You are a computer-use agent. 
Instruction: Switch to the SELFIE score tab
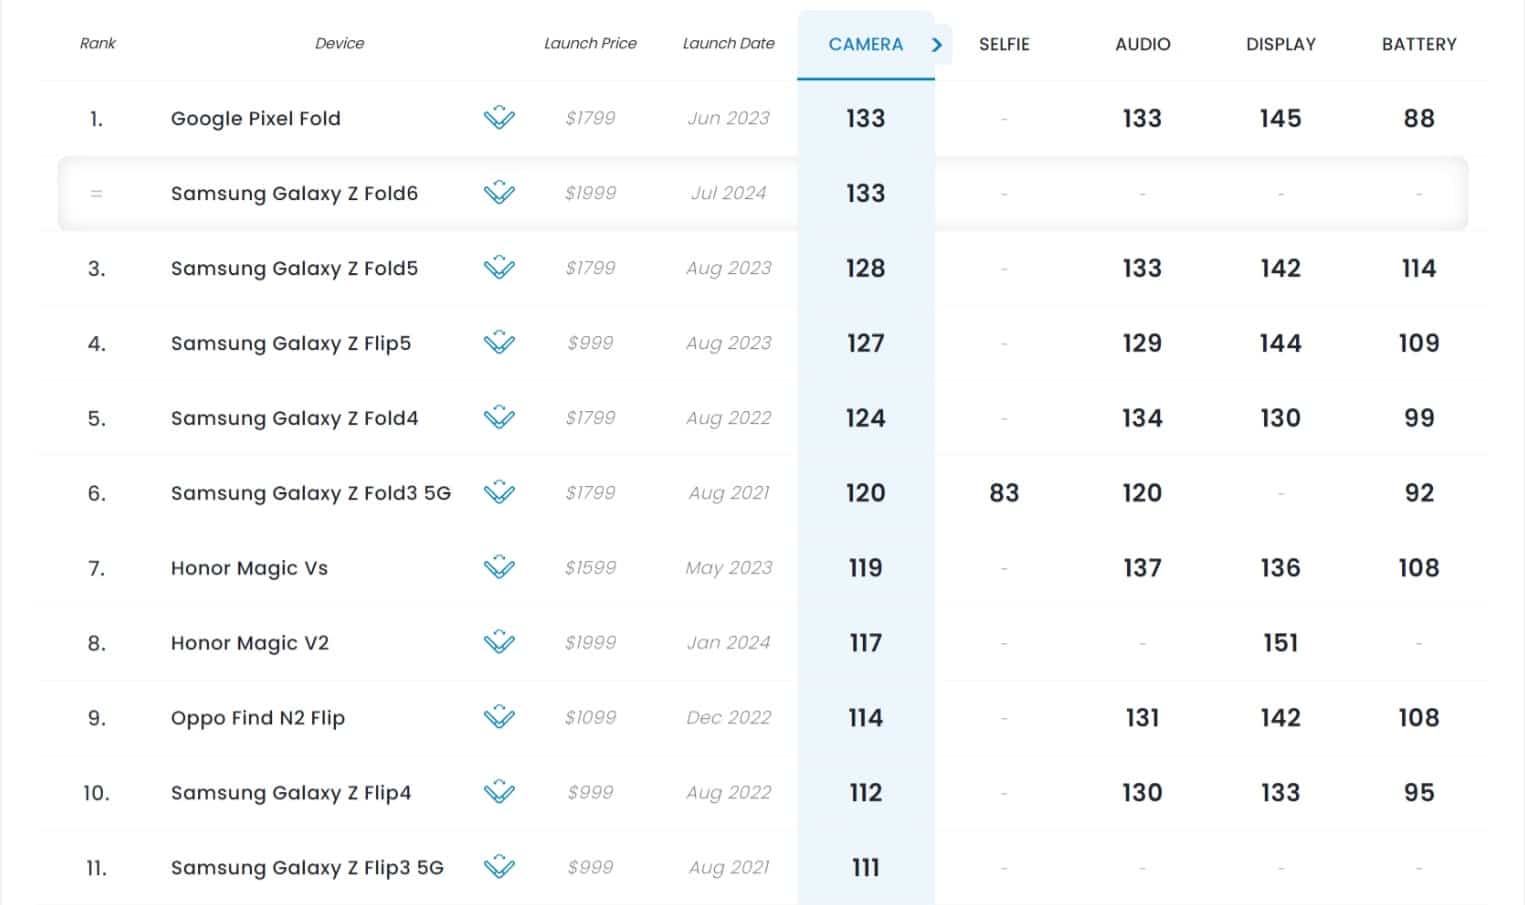tap(1004, 44)
